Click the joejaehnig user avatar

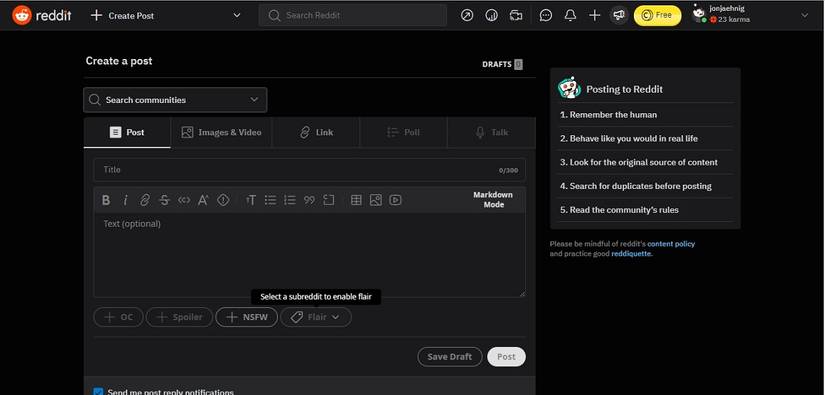tap(699, 13)
